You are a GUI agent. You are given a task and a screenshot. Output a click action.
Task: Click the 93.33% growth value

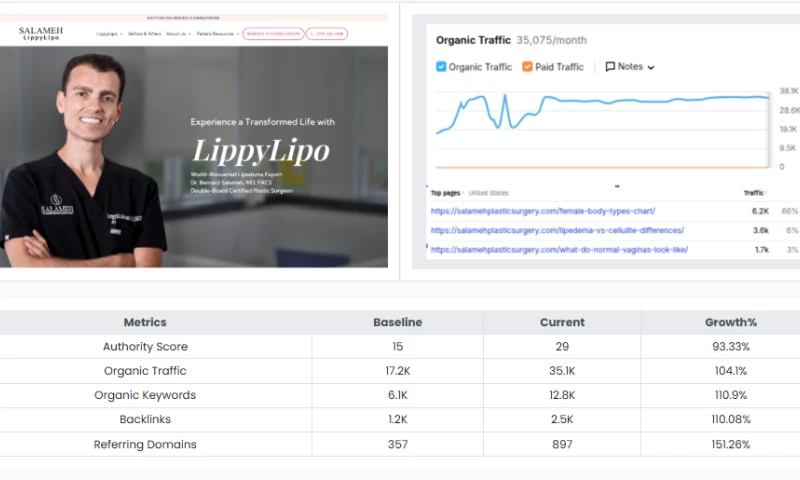pos(731,347)
